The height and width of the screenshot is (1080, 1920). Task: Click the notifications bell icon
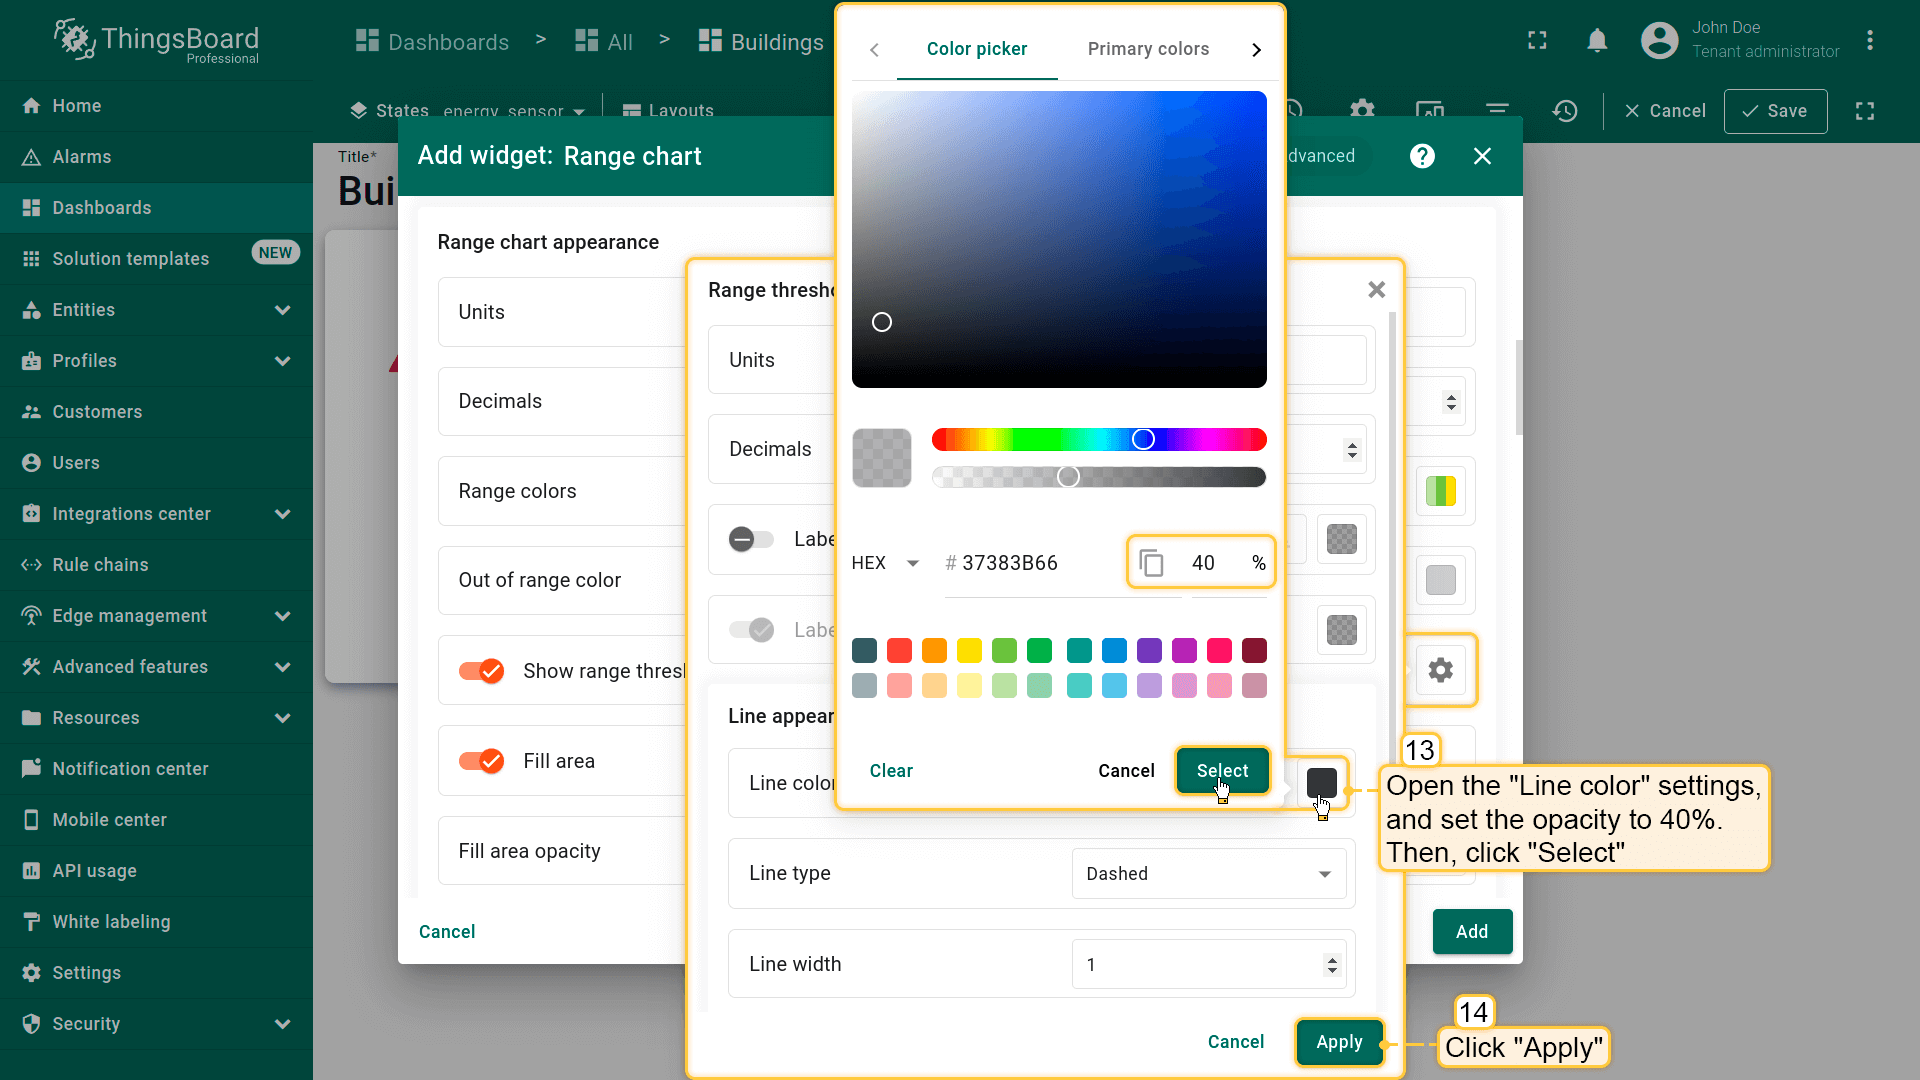click(1597, 40)
